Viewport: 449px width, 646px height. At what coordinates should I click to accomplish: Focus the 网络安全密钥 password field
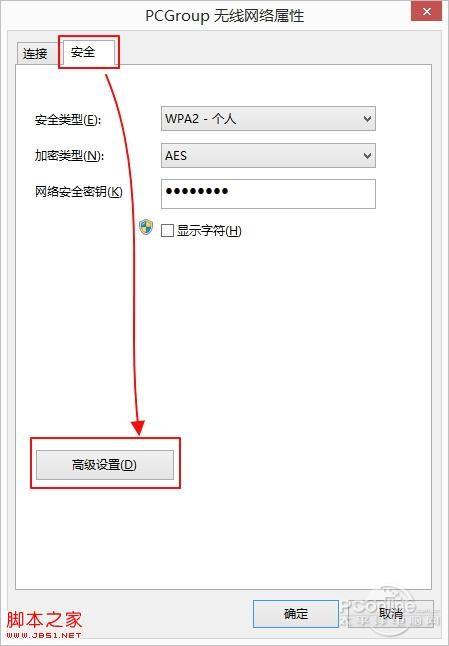[268, 194]
